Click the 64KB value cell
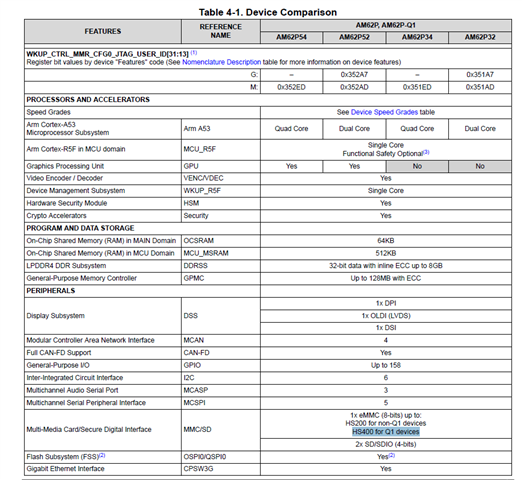The height and width of the screenshot is (480, 522). [x=386, y=241]
